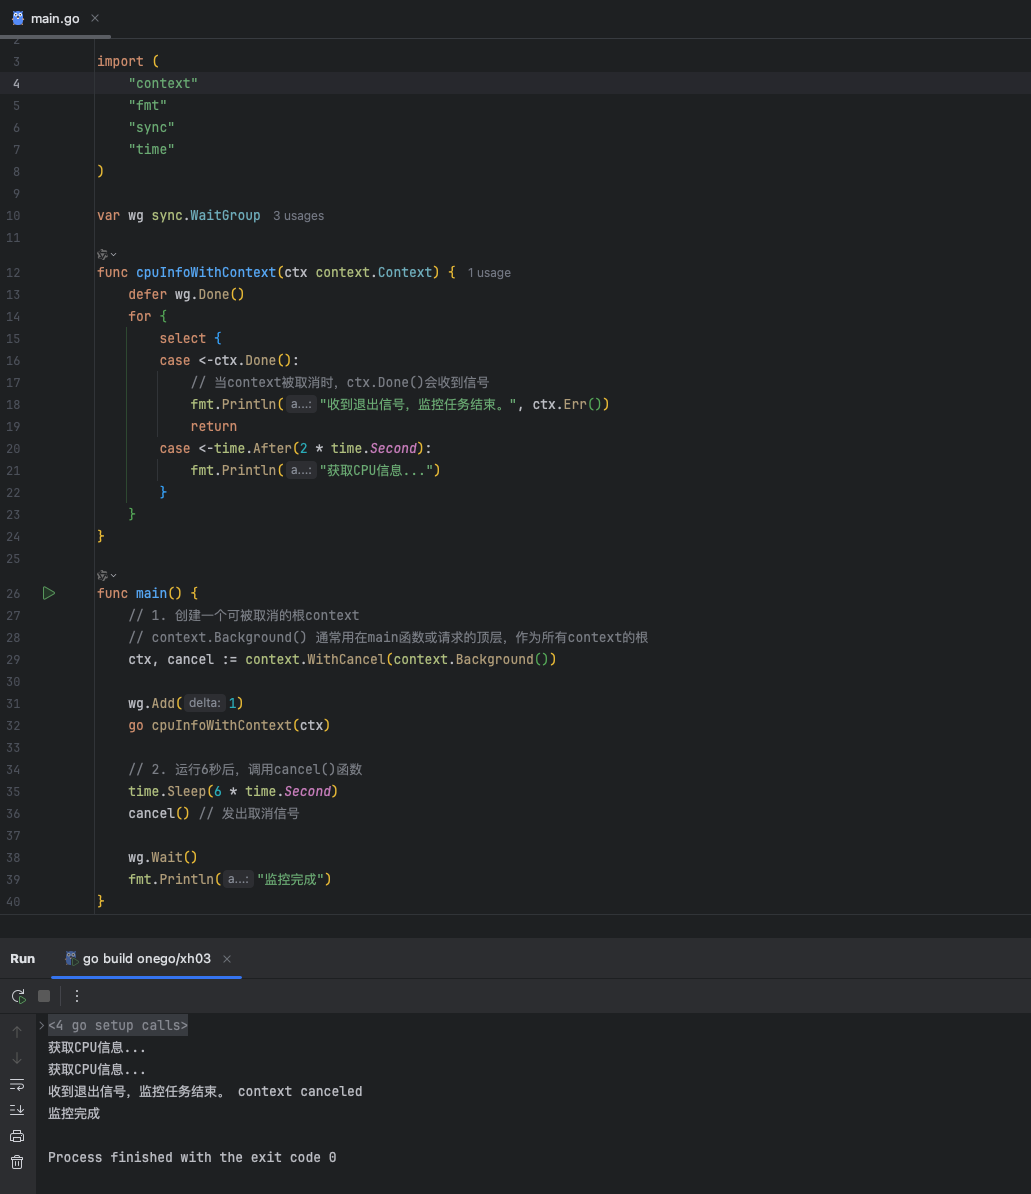Click the defer keyword on line 13

click(x=148, y=294)
